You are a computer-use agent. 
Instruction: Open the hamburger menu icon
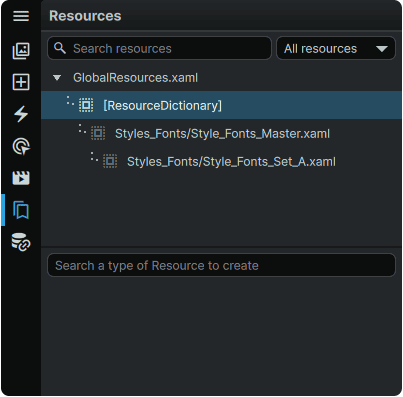point(21,16)
